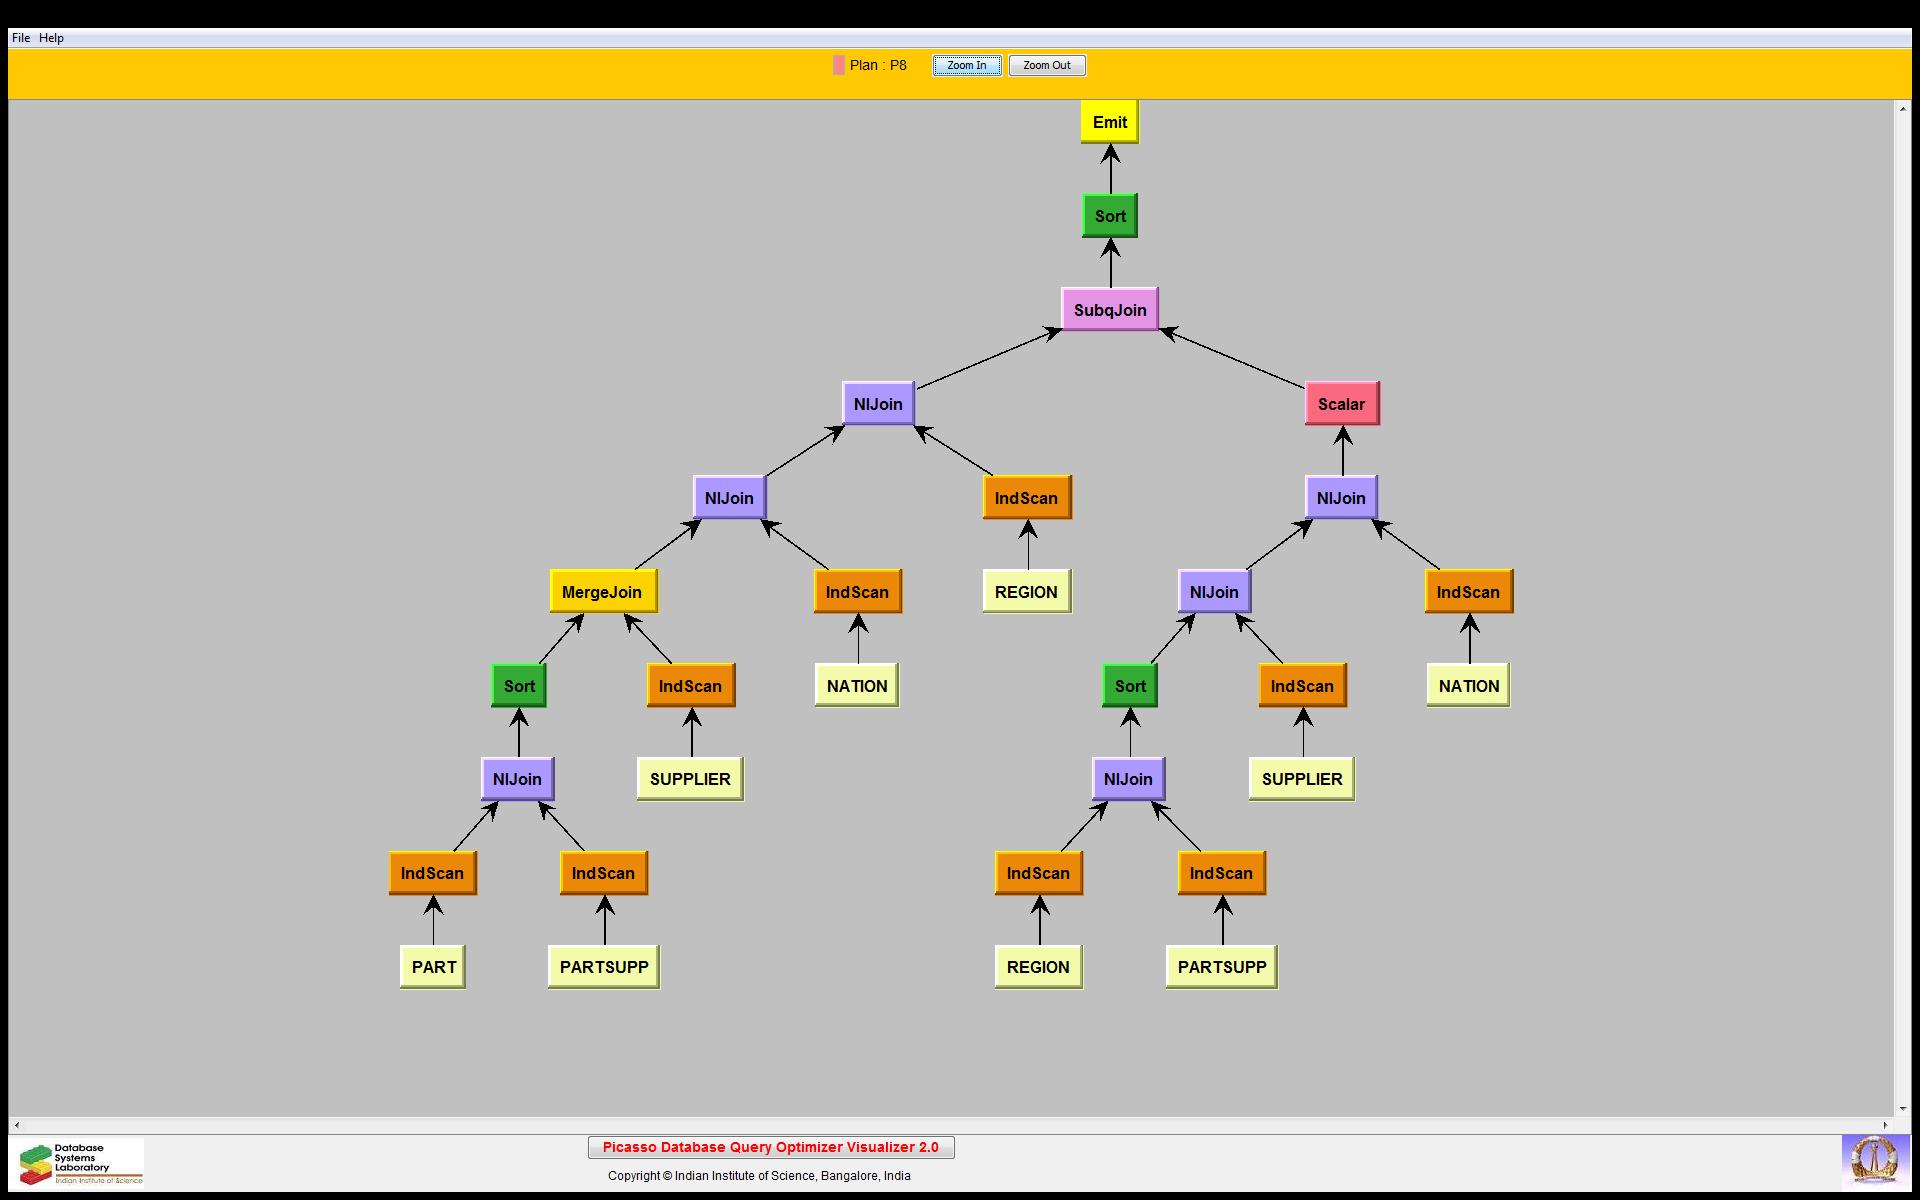Click the green Sort node below Emit

(1109, 216)
